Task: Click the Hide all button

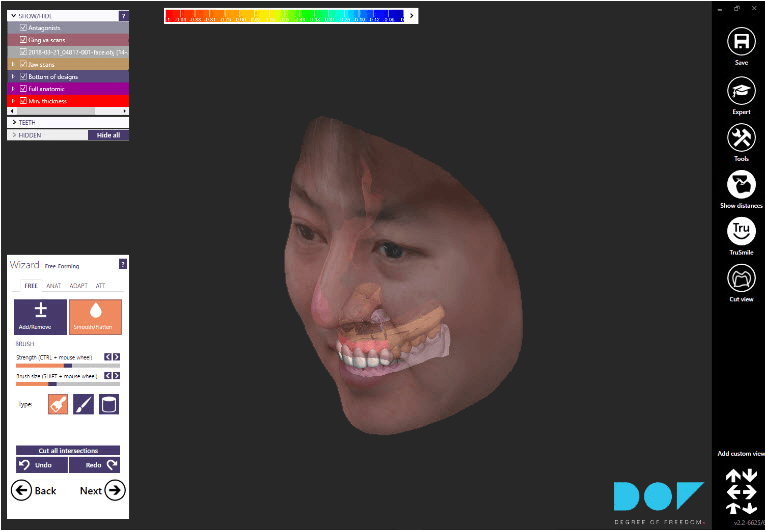Action: tap(108, 135)
